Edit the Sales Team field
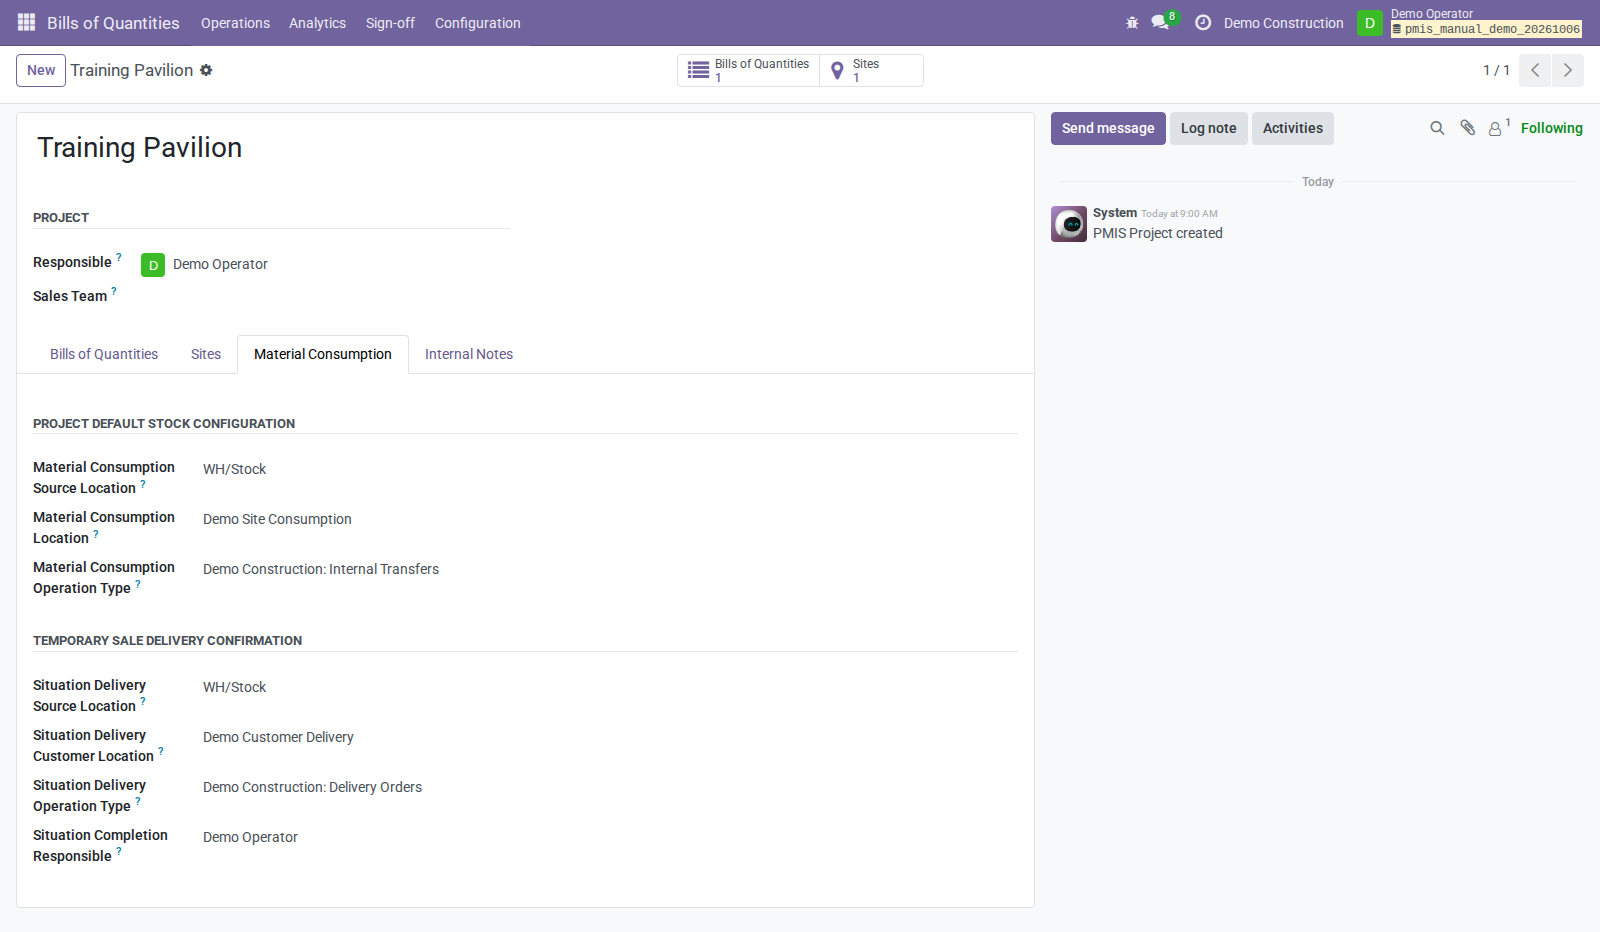This screenshot has width=1600, height=932. (x=325, y=297)
